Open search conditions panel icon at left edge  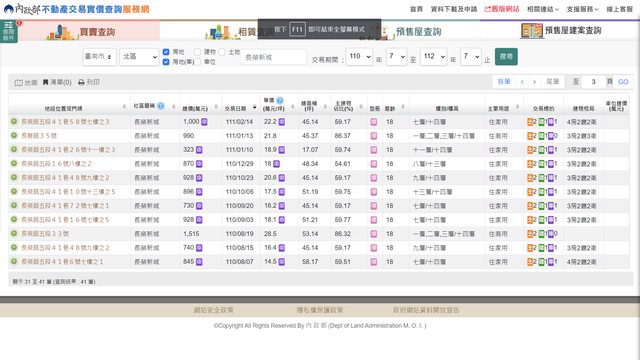[x=9, y=31]
